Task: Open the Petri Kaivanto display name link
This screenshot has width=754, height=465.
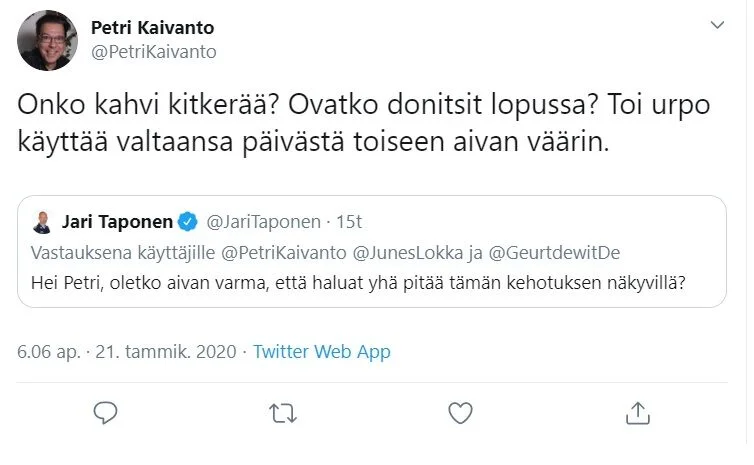Action: tap(152, 28)
